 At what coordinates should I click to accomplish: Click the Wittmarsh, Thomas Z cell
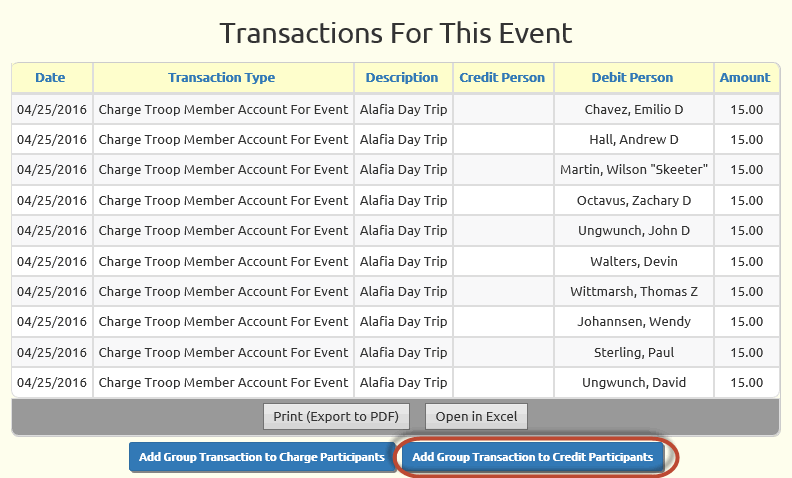tap(634, 292)
